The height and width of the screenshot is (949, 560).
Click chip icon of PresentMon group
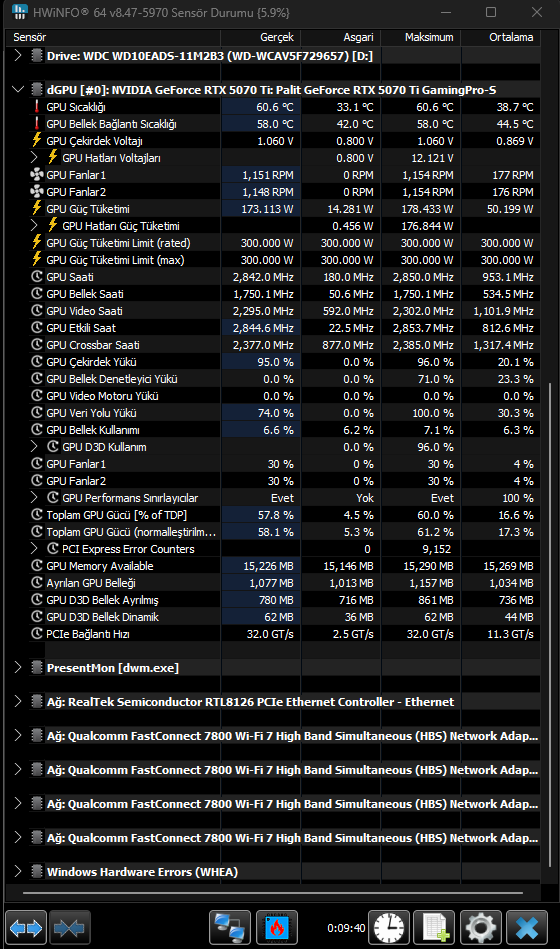click(x=37, y=668)
